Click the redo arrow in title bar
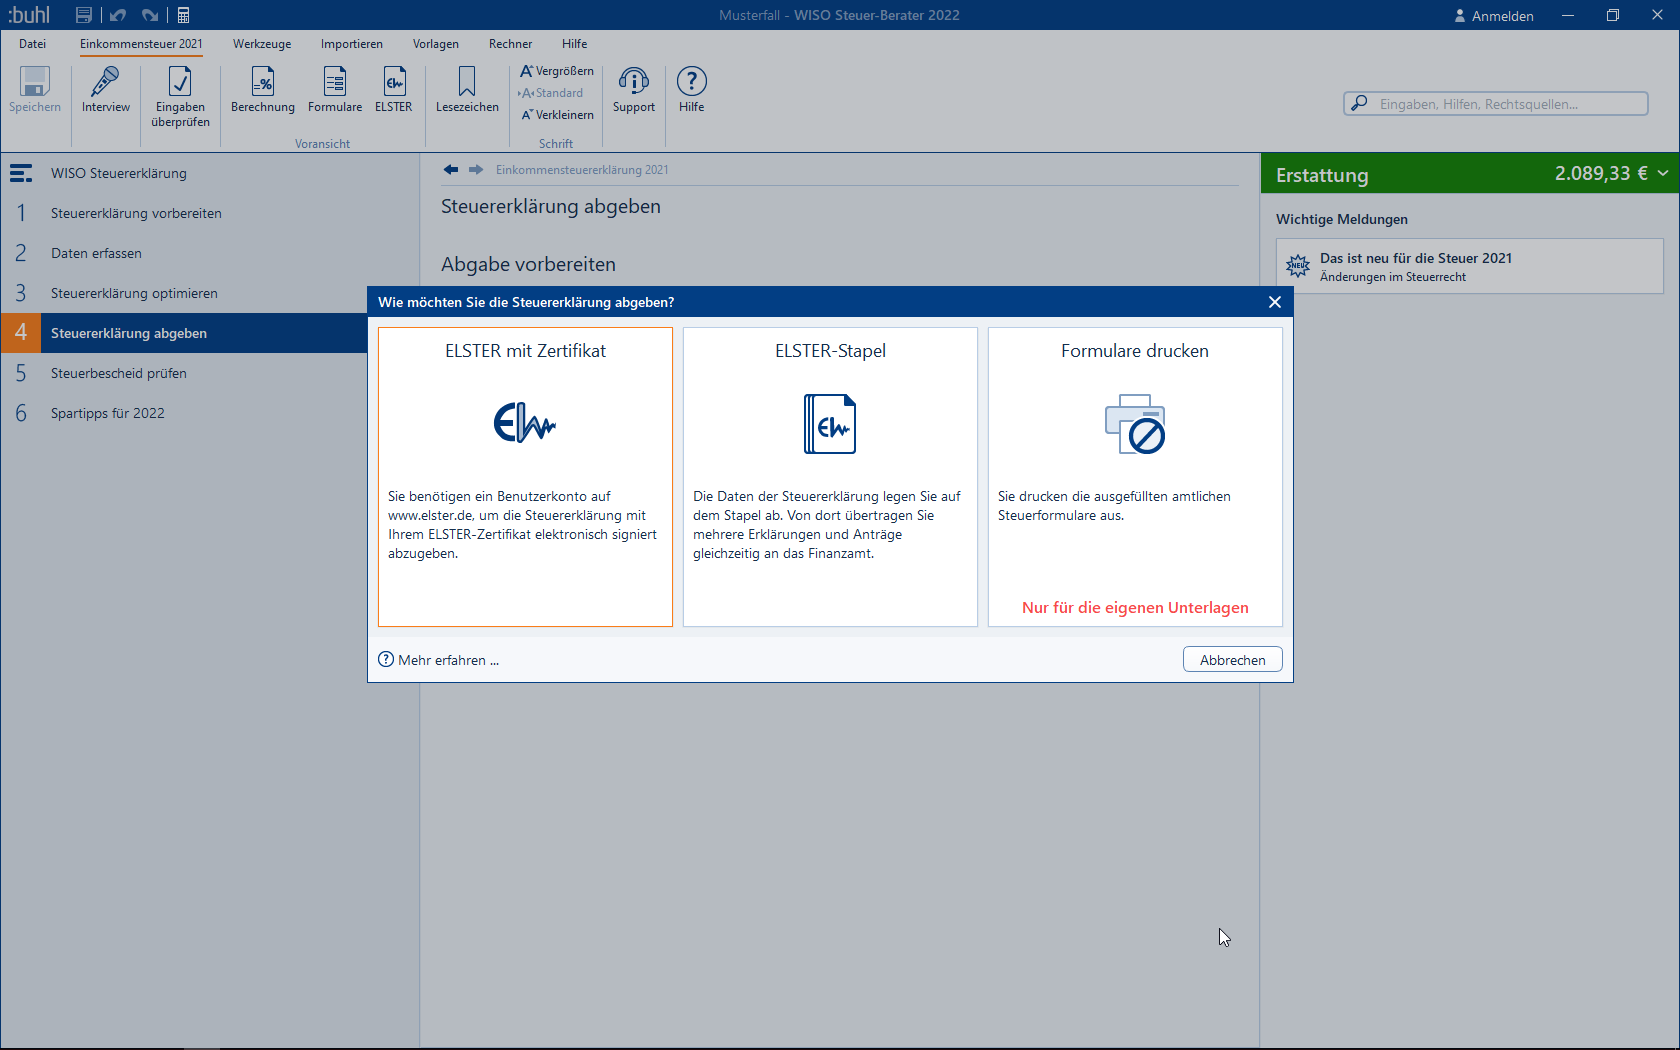 150,15
